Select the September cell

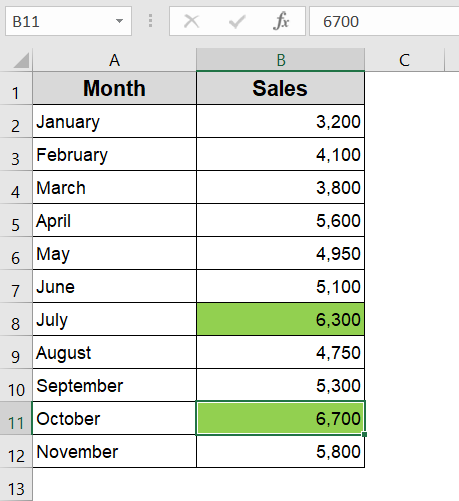(114, 385)
